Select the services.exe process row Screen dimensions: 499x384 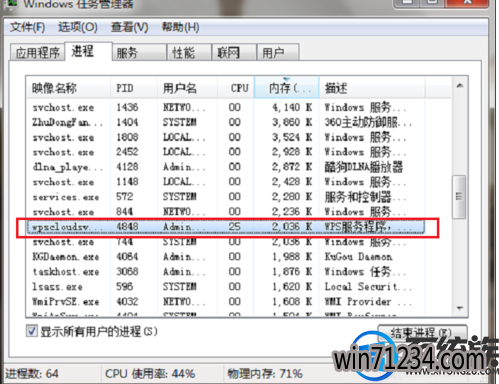click(225, 197)
